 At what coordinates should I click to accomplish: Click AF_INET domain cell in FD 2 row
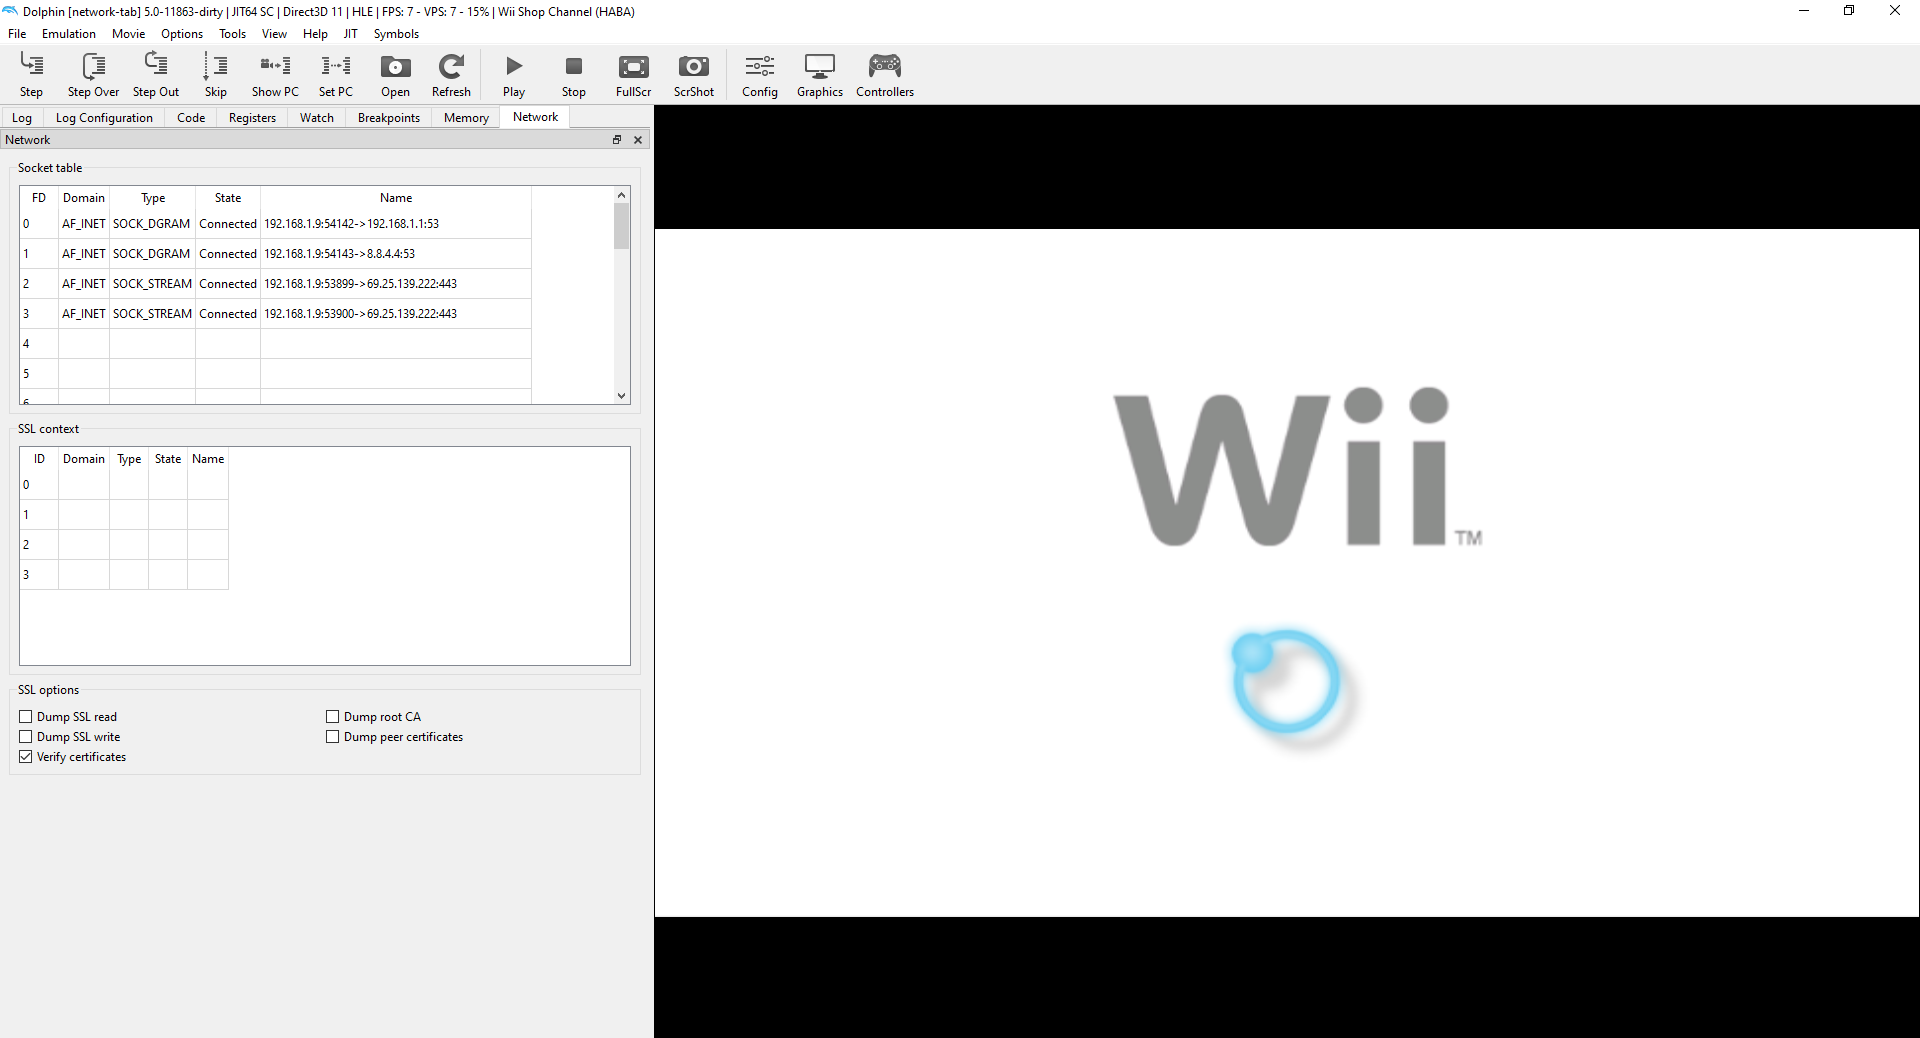click(x=84, y=284)
